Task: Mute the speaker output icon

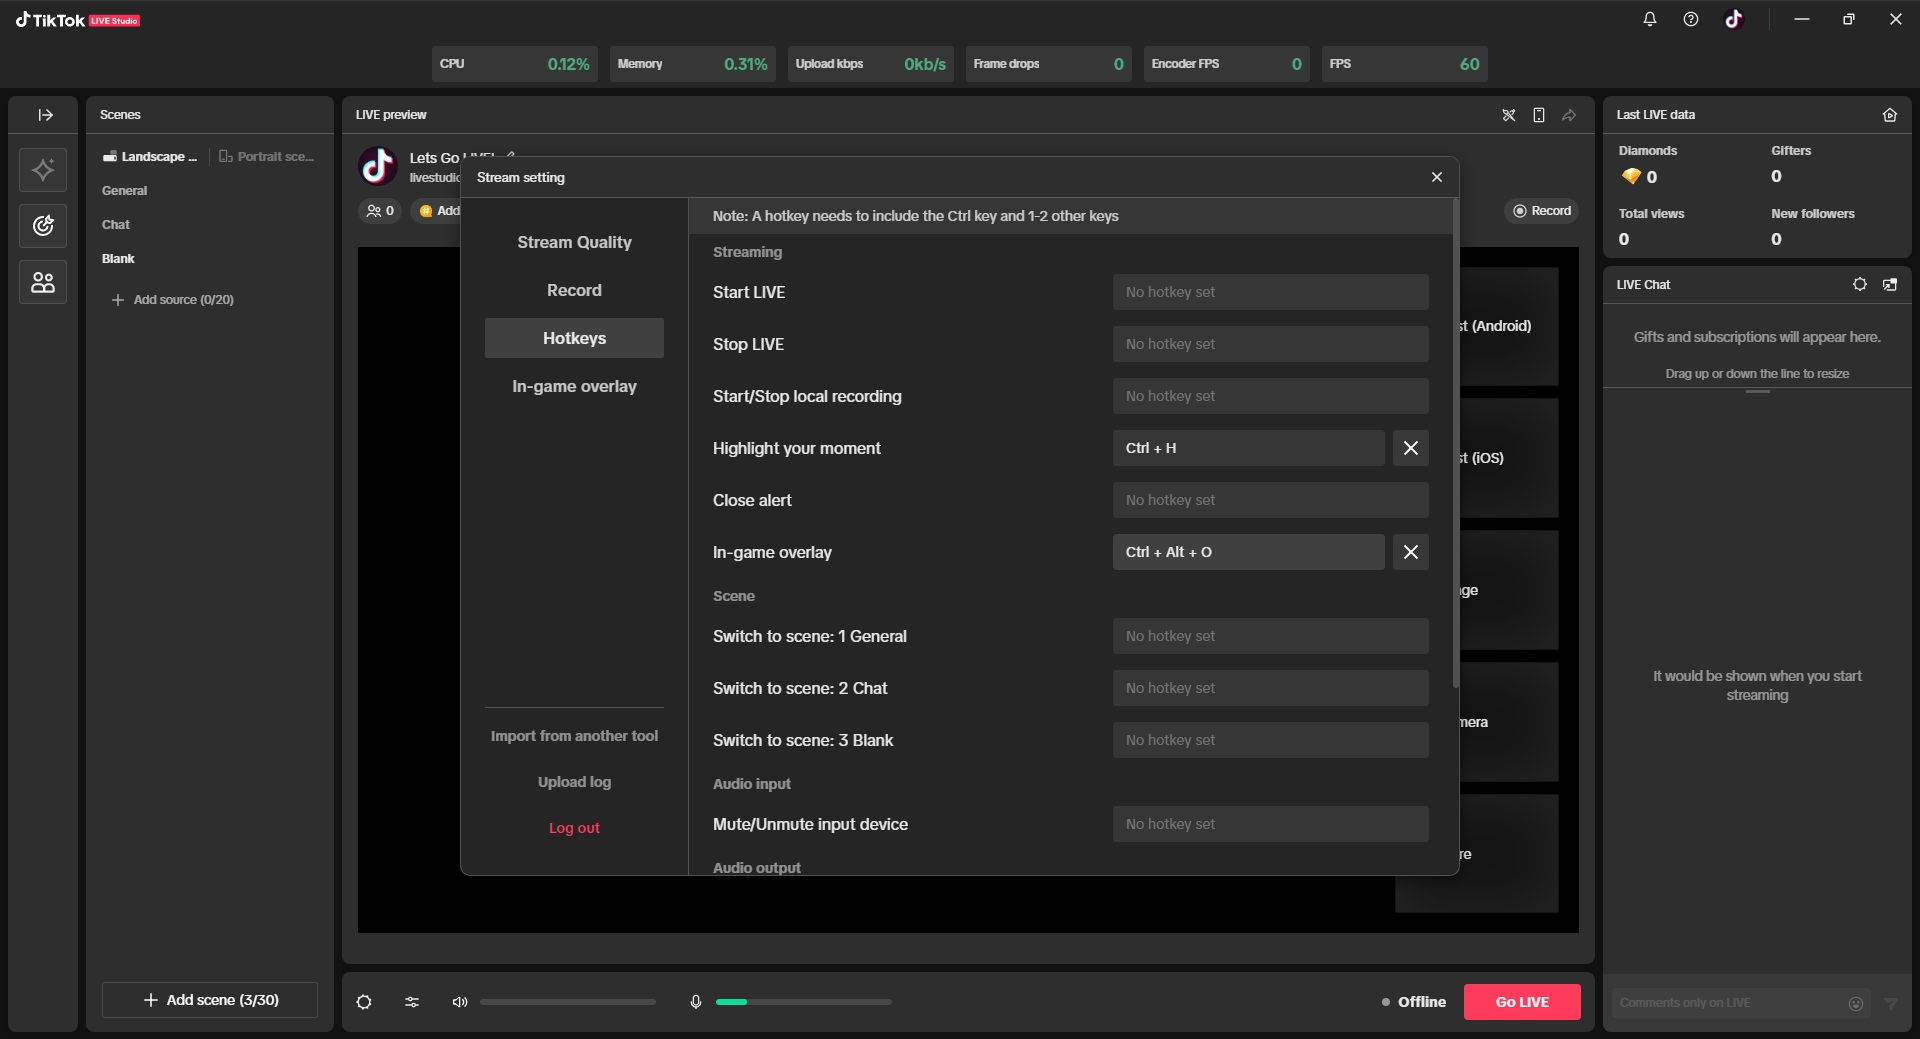Action: point(460,1002)
